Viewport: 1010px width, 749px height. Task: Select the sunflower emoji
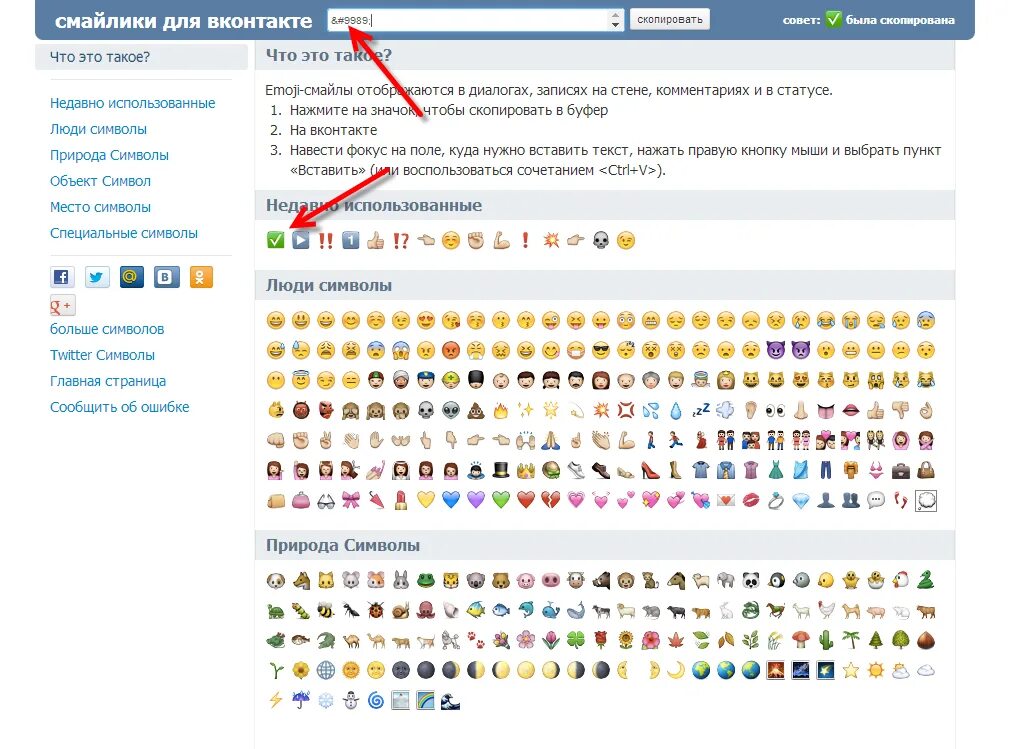coord(625,640)
